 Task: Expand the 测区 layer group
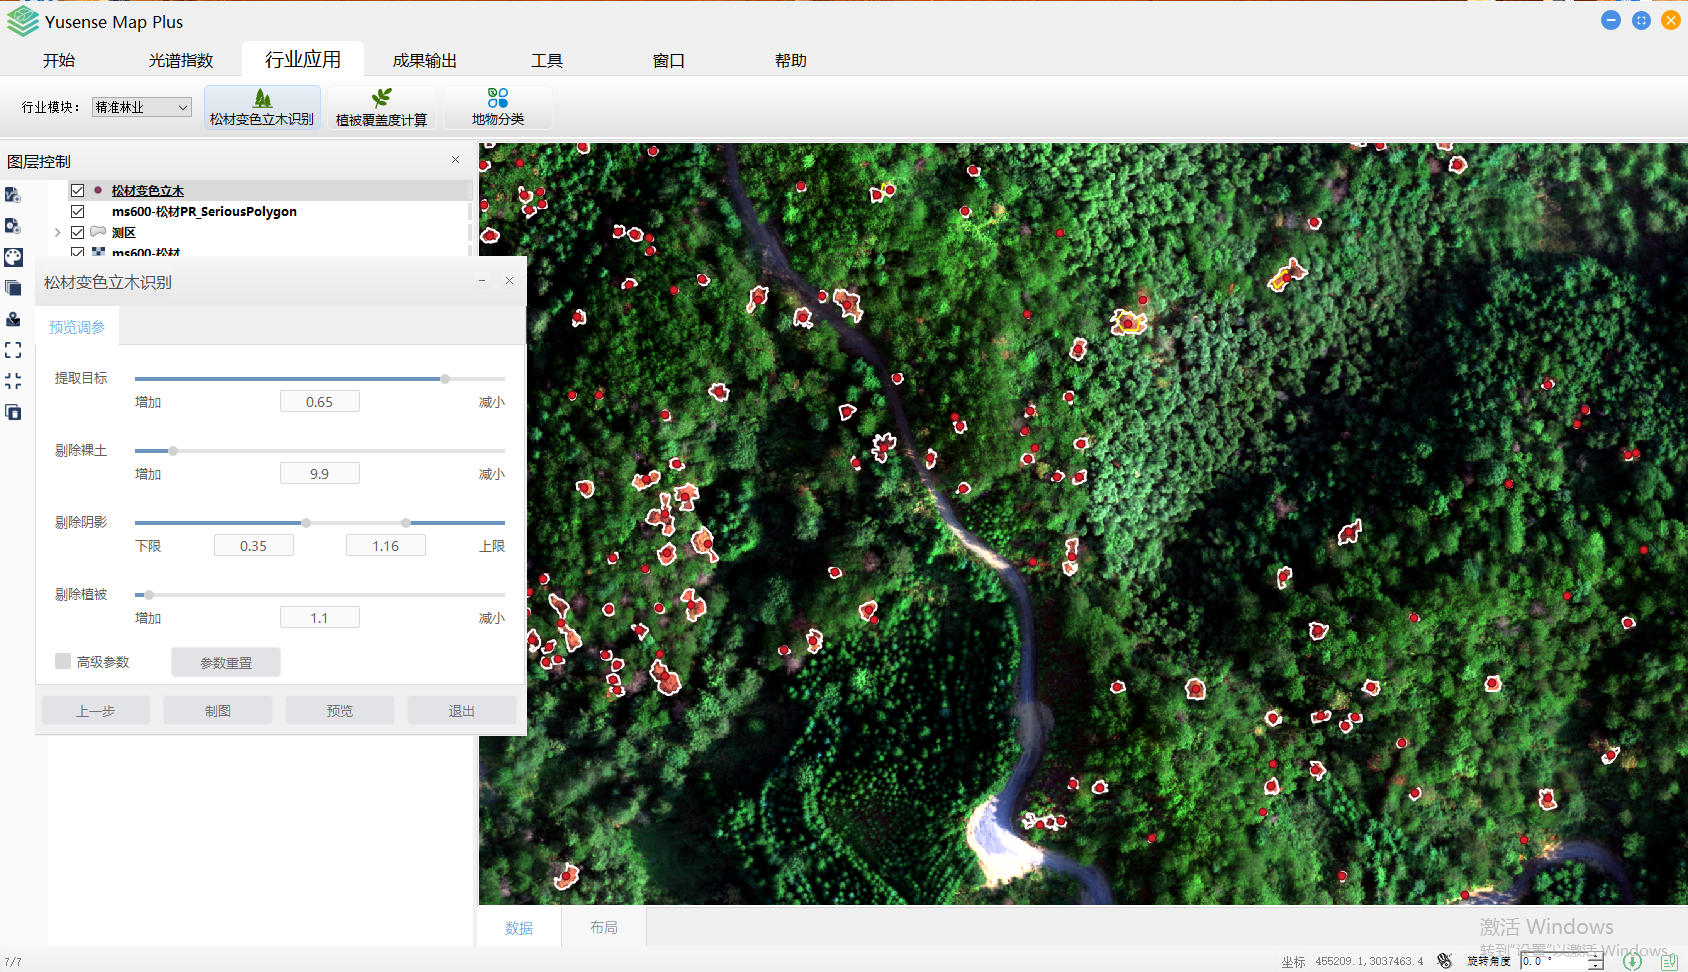(58, 232)
